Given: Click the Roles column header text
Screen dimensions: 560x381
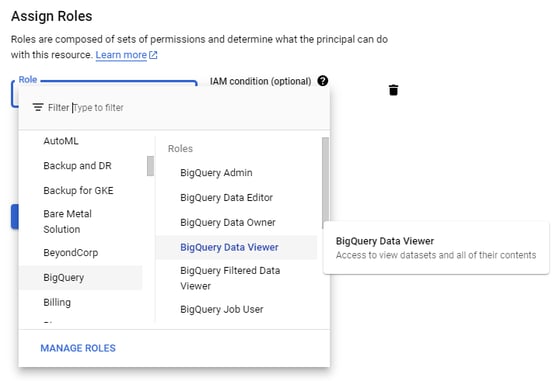Looking at the screenshot, I should coord(180,149).
